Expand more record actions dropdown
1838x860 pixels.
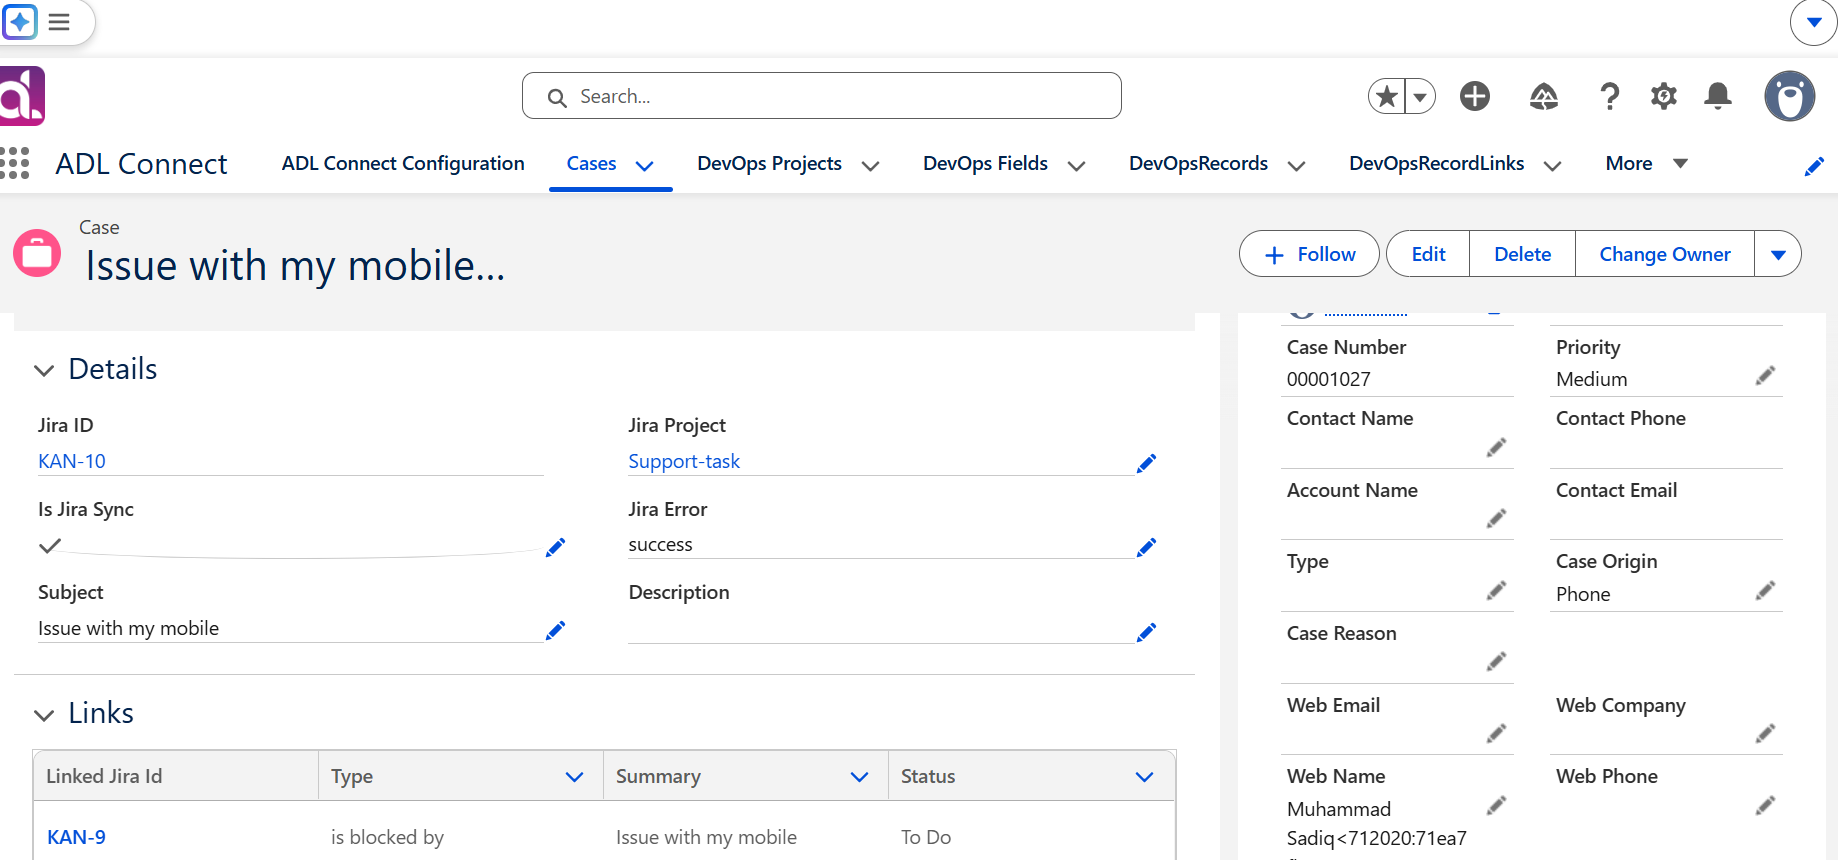(1778, 254)
